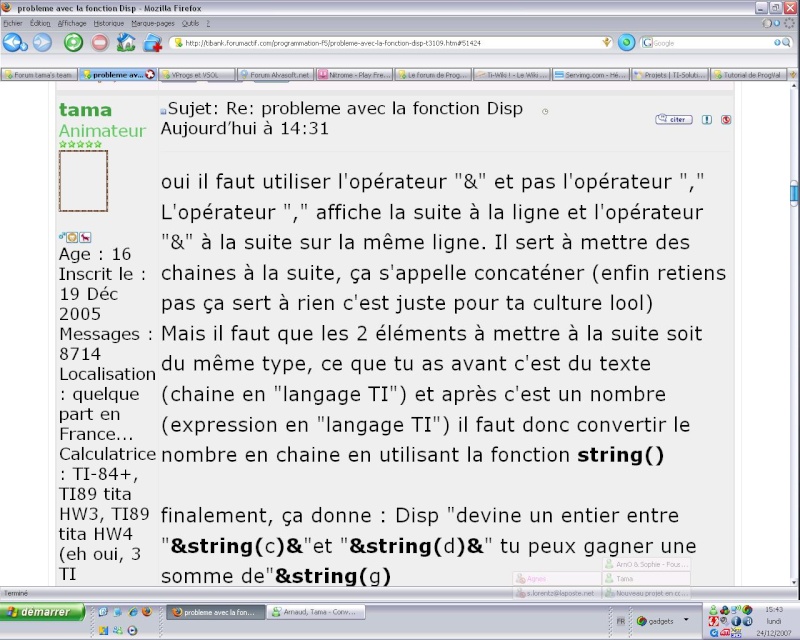This screenshot has height=640, width=800.
Task: Click the green Go button beside the address bar
Action: (626, 43)
